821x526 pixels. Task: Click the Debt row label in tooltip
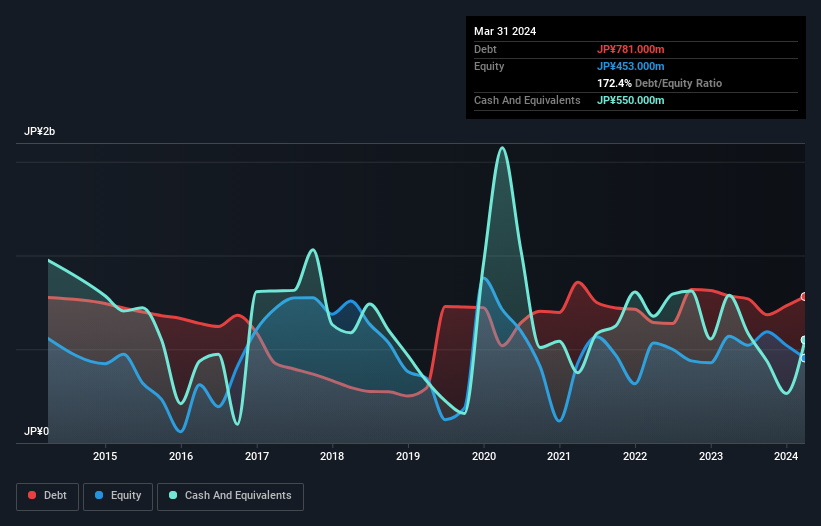pos(485,49)
